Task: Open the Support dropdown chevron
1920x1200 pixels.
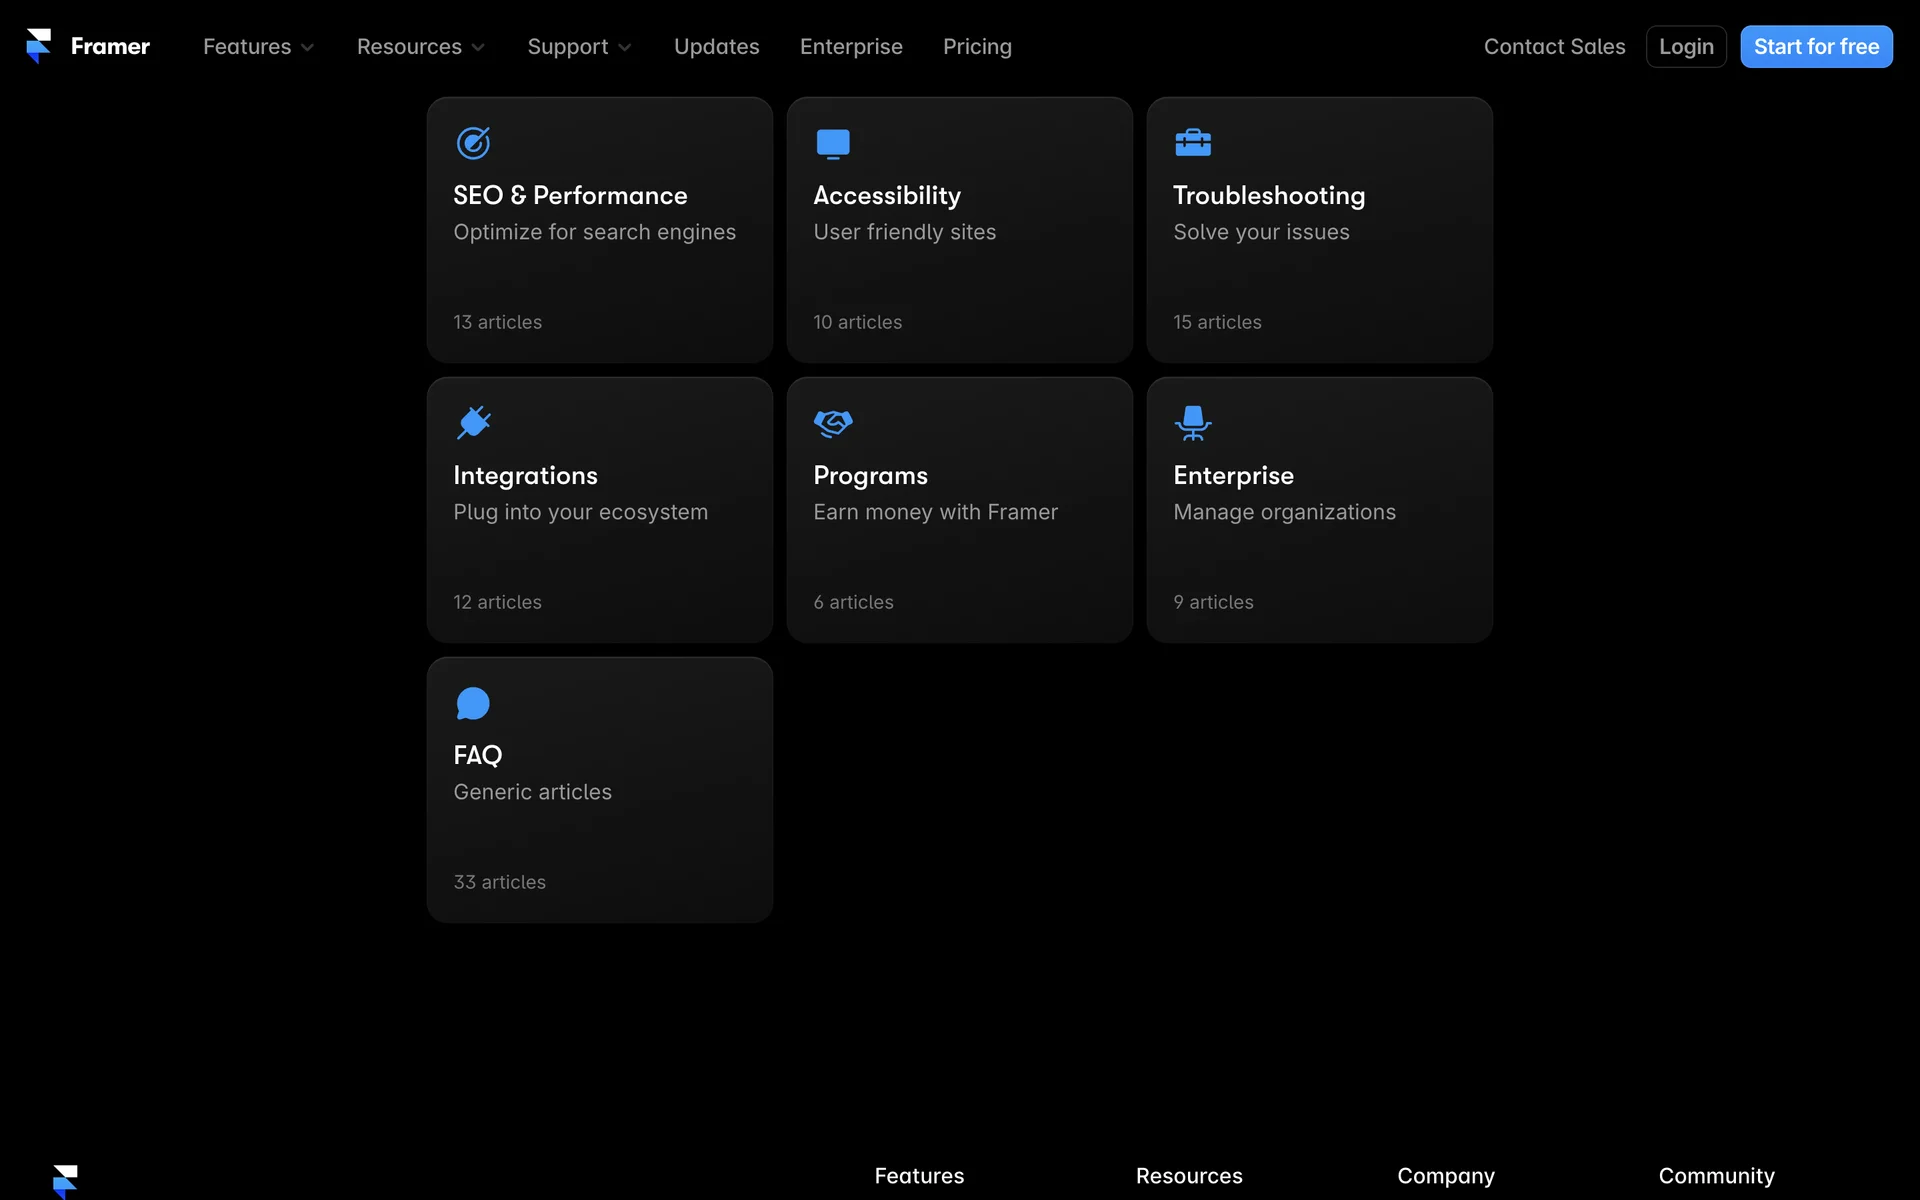Action: coord(625,47)
